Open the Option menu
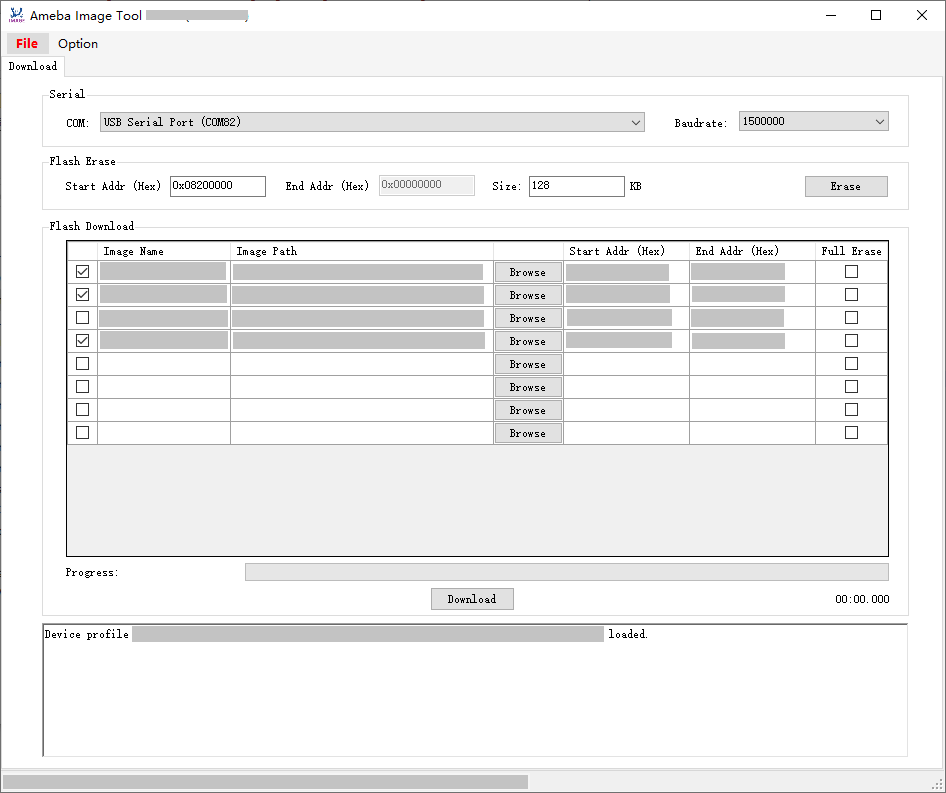 point(78,43)
